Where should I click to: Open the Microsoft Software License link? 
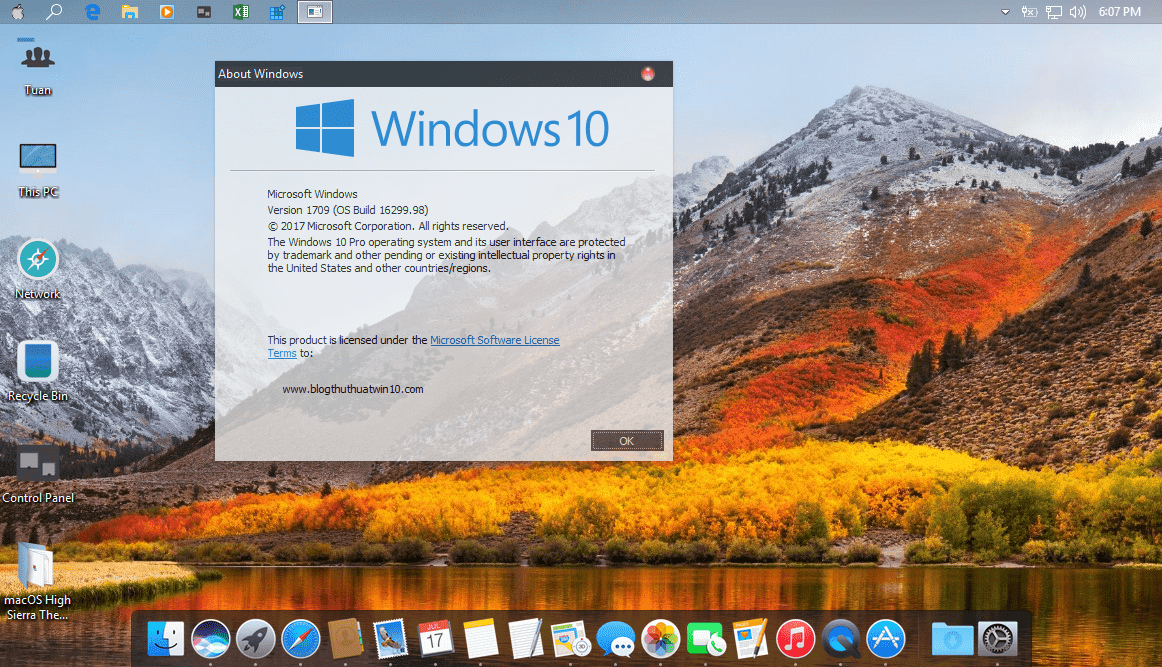pyautogui.click(x=494, y=340)
